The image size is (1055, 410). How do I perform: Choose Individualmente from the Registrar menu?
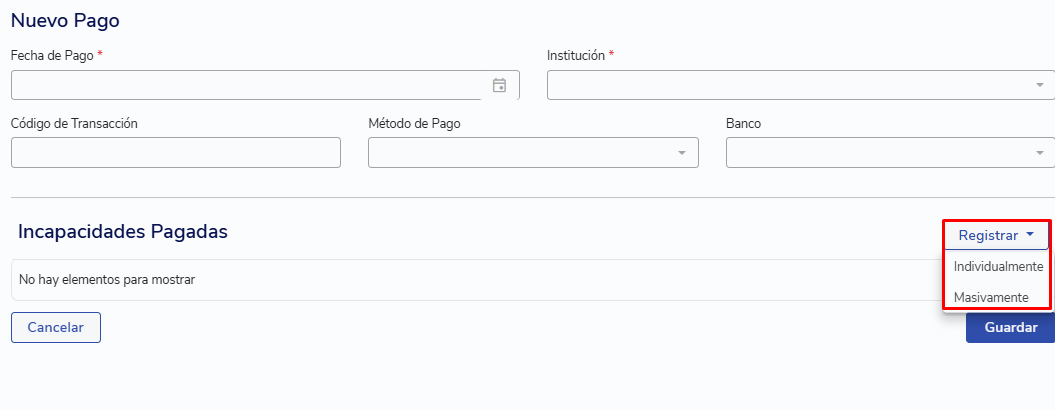point(998,267)
